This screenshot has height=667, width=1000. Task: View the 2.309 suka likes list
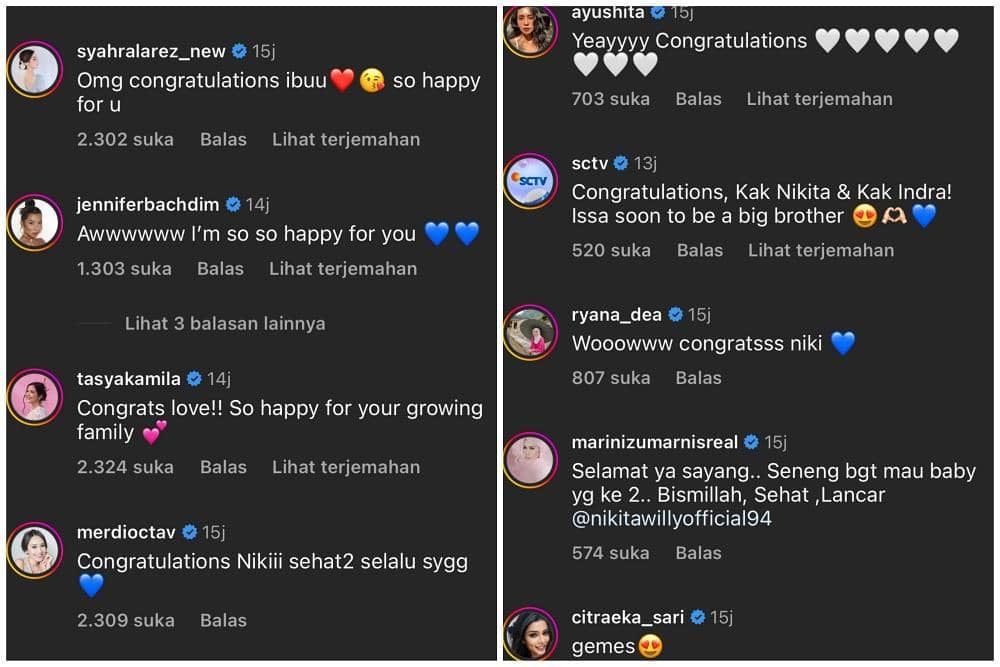(x=125, y=621)
